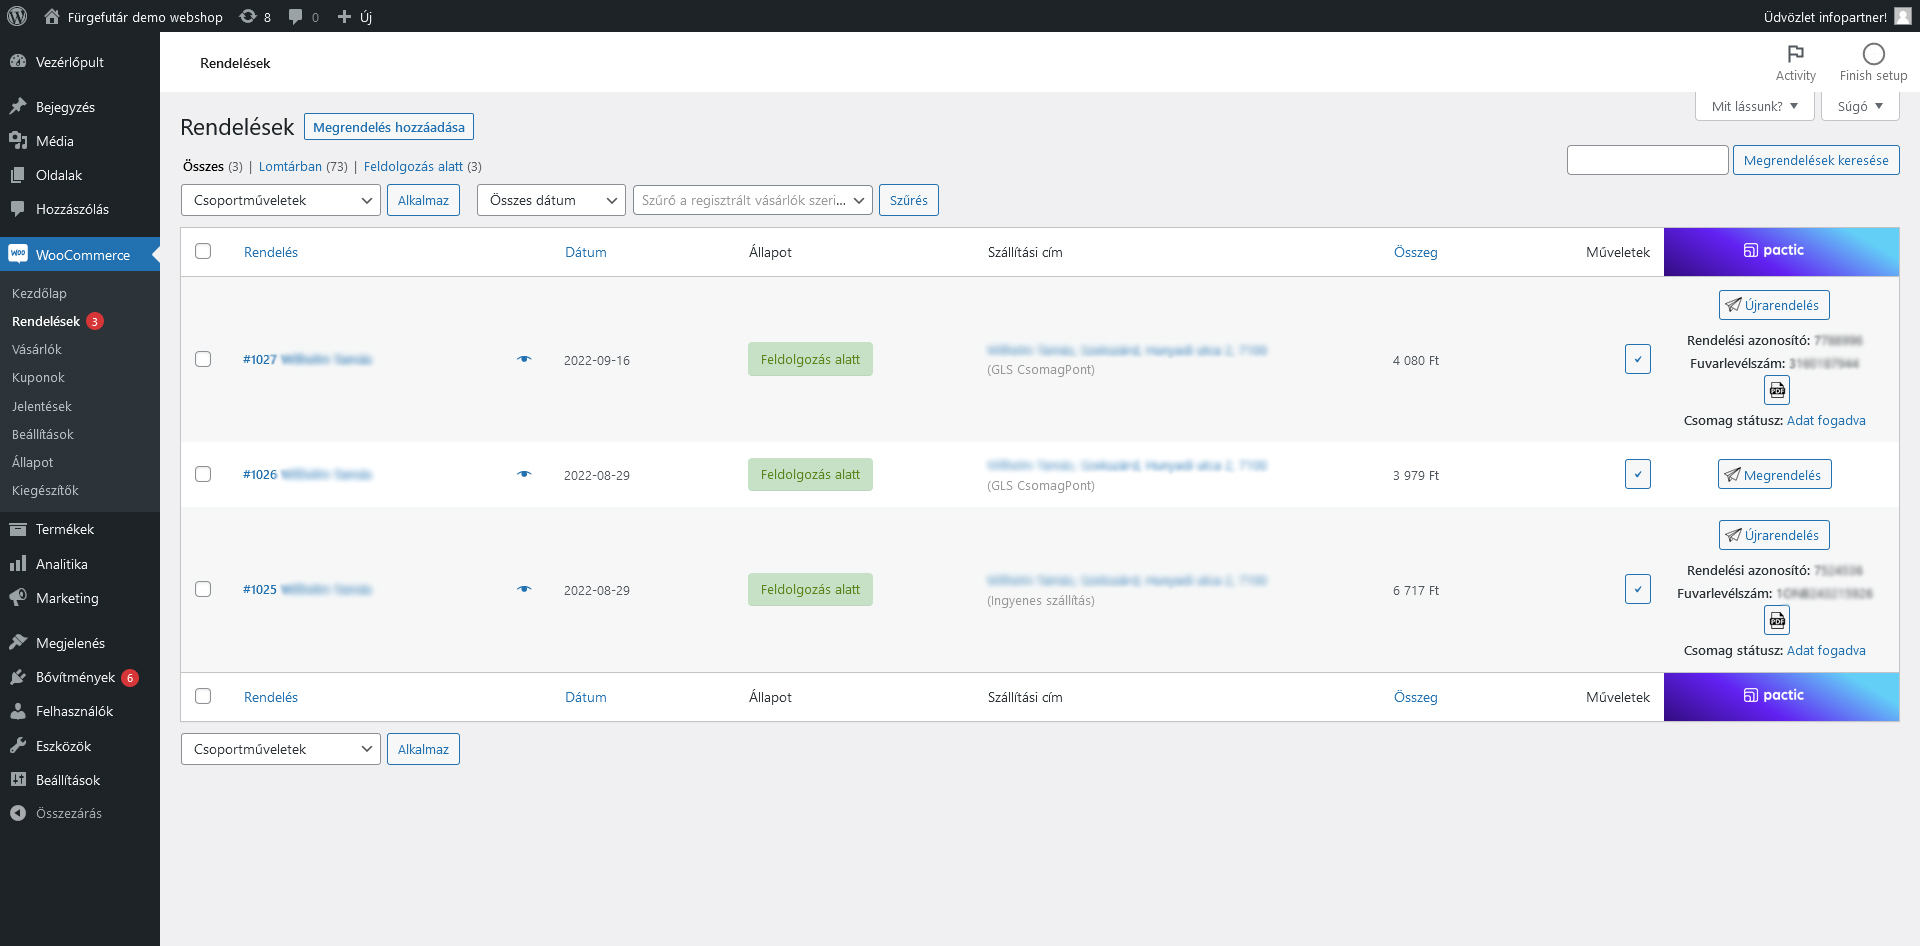Preview order #1025 with the eye icon
Image resolution: width=1920 pixels, height=946 pixels.
(x=524, y=589)
